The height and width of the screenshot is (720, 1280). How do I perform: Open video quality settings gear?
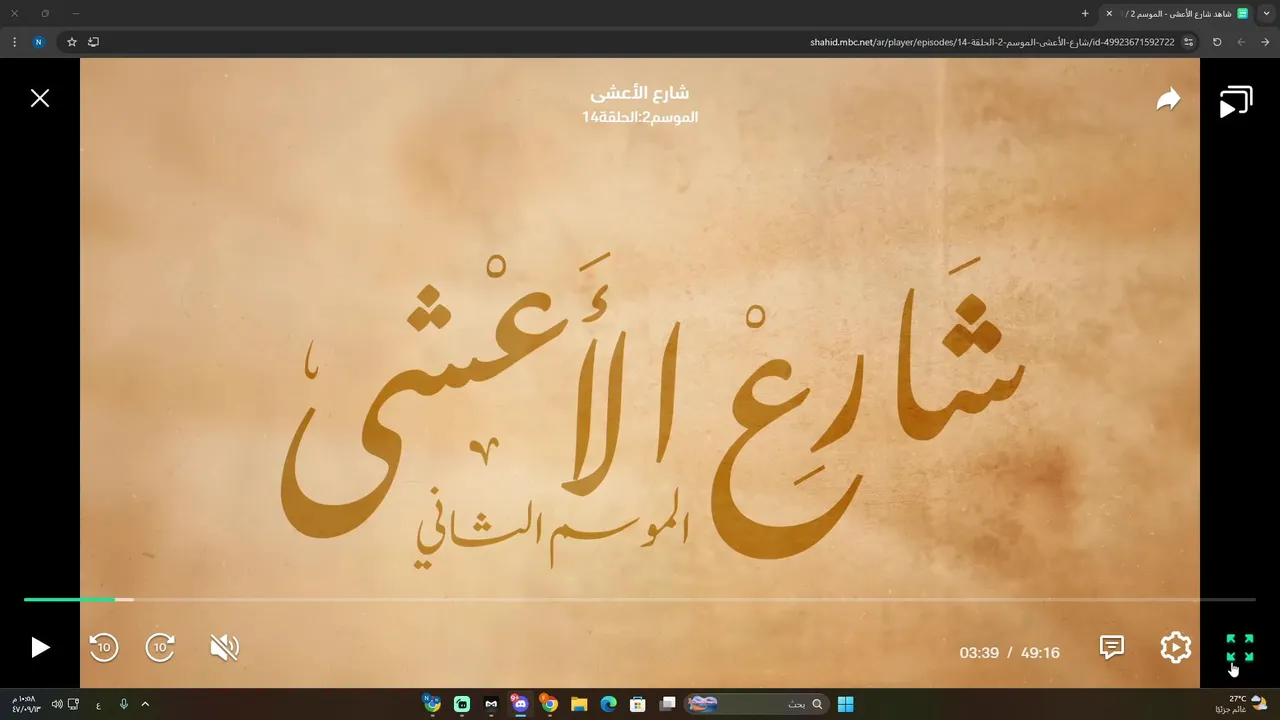click(x=1176, y=648)
